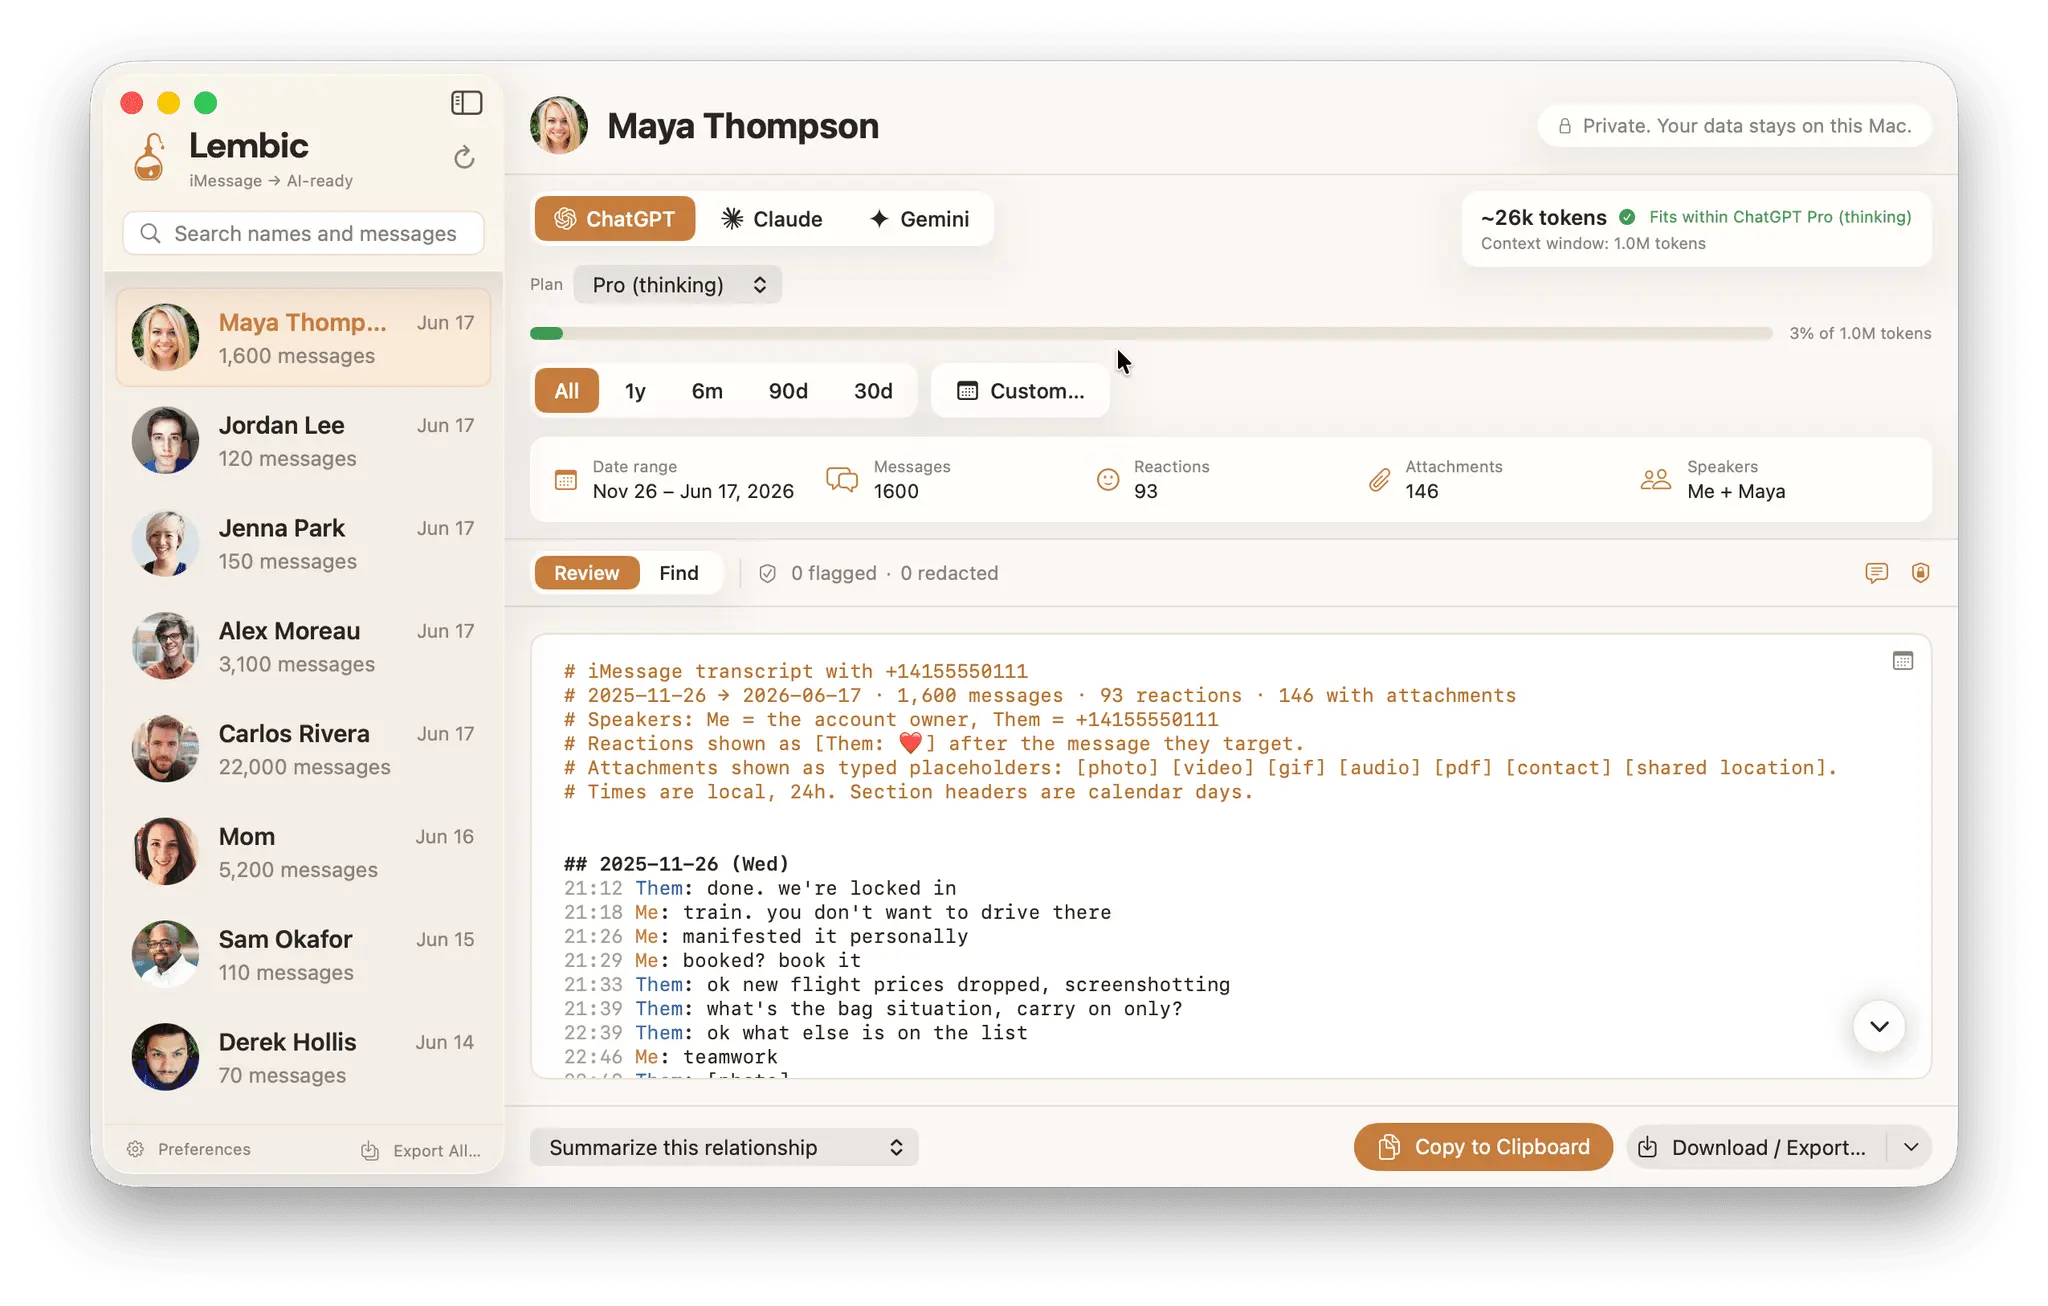Open Derek Hollis conversation
The image size is (2048, 1306).
303,1059
